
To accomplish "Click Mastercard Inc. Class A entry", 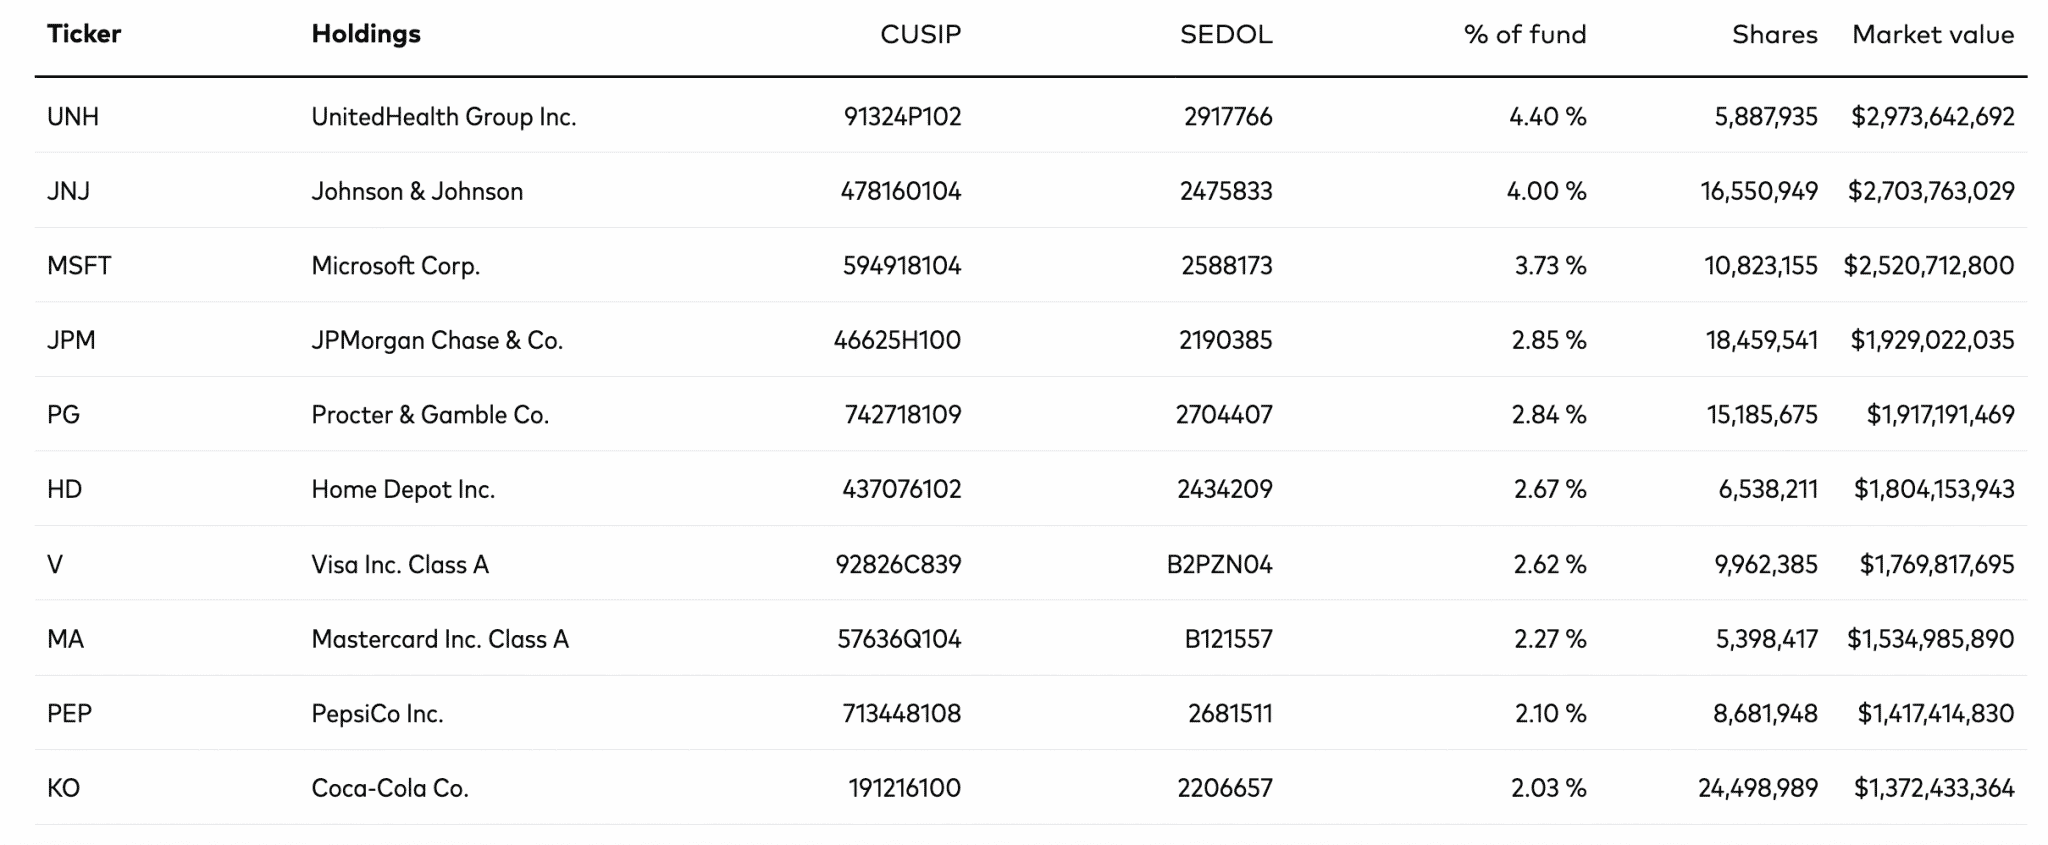I will 440,639.
